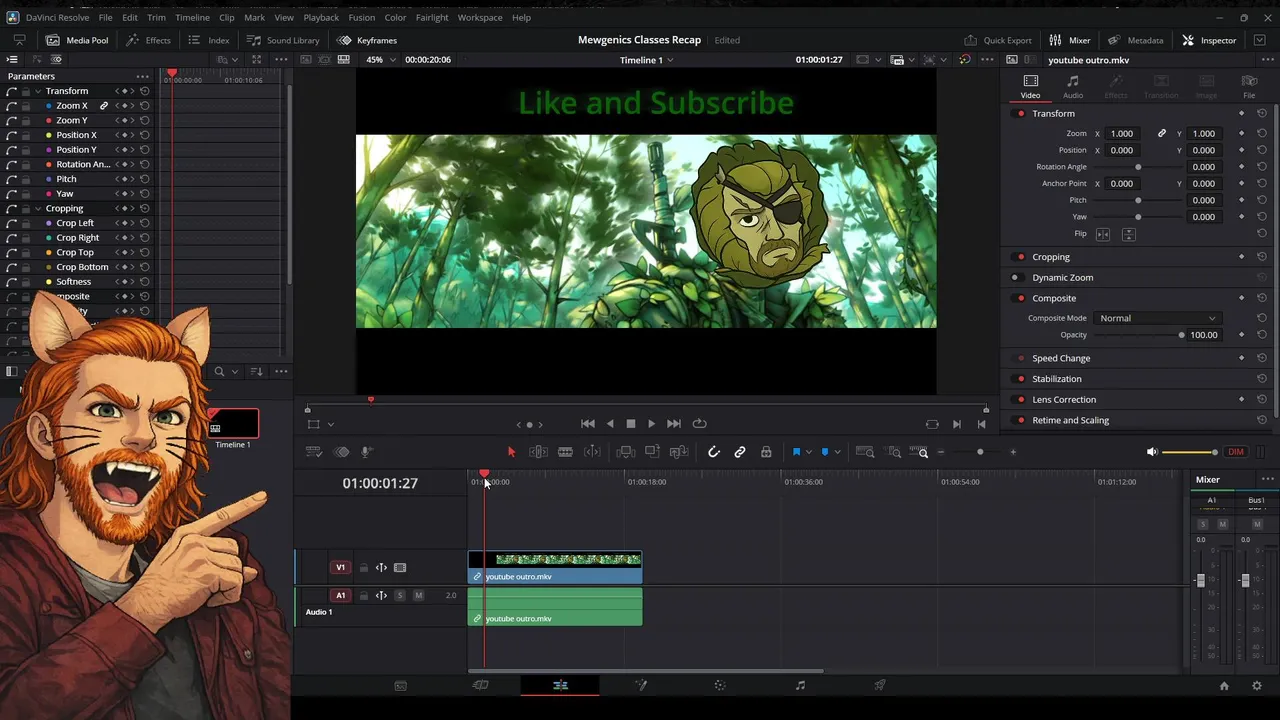Open the Fusion menu
The image size is (1280, 720).
[x=361, y=17]
